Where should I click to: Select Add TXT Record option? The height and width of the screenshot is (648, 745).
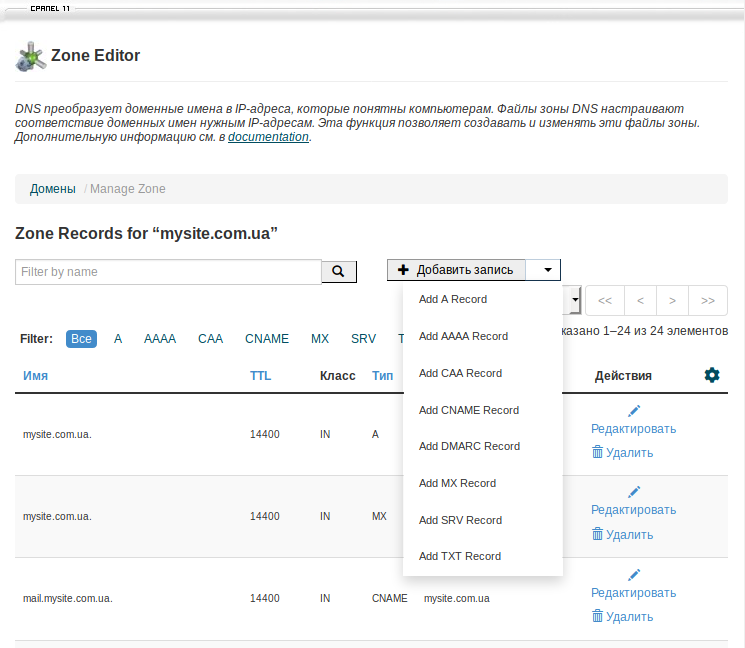click(x=460, y=556)
